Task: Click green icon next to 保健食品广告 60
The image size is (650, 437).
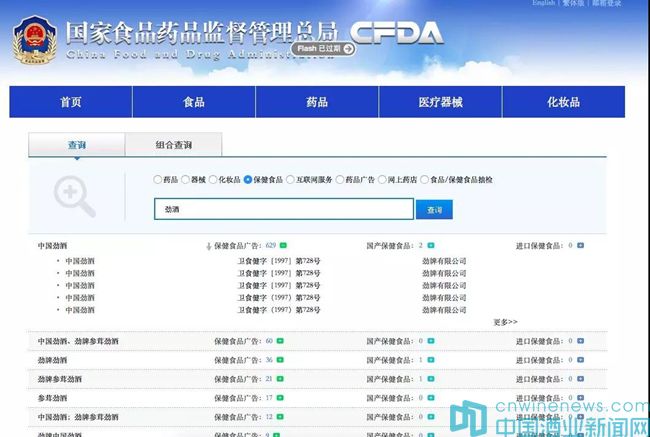Action: click(280, 341)
